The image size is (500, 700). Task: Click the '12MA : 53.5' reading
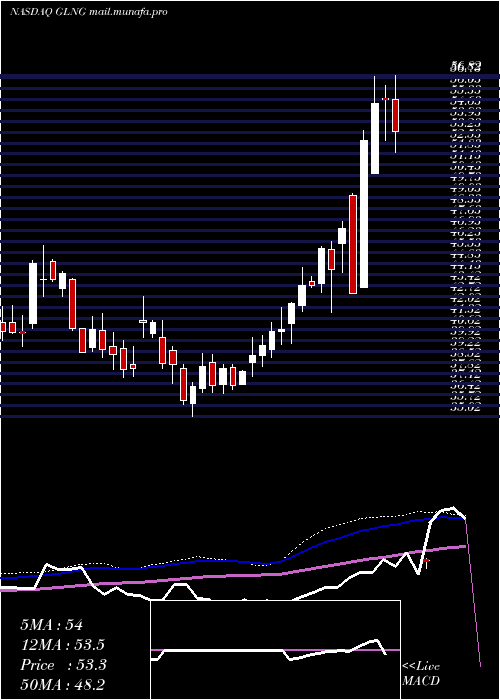coord(63,645)
